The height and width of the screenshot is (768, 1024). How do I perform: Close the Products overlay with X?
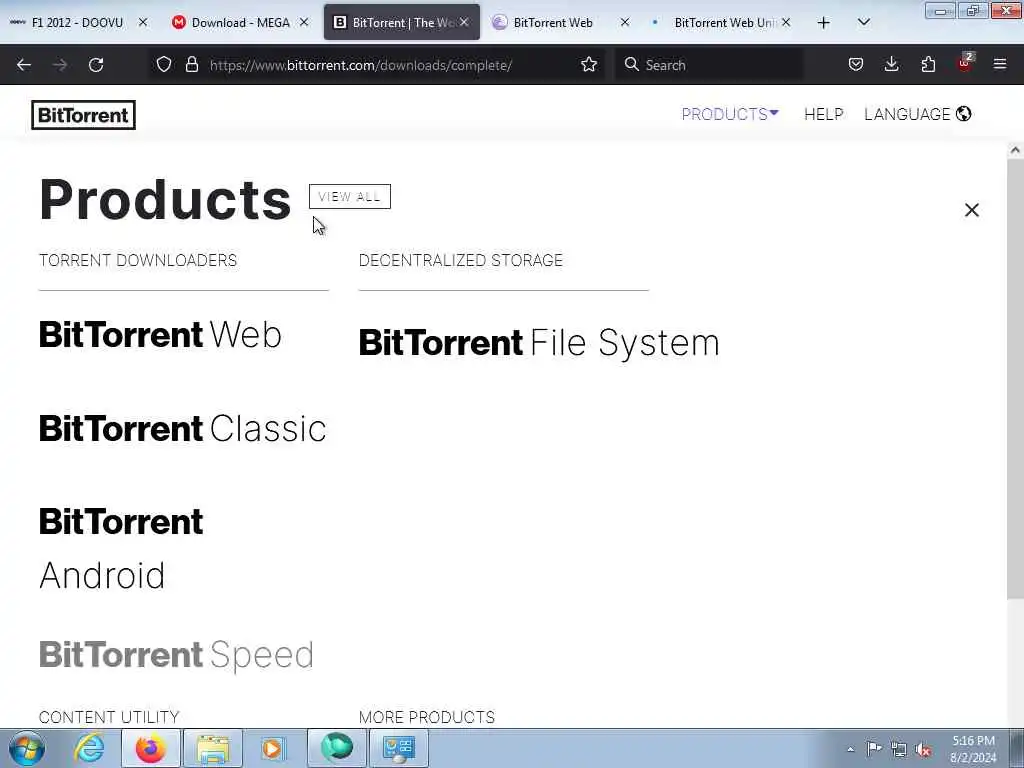[972, 210]
